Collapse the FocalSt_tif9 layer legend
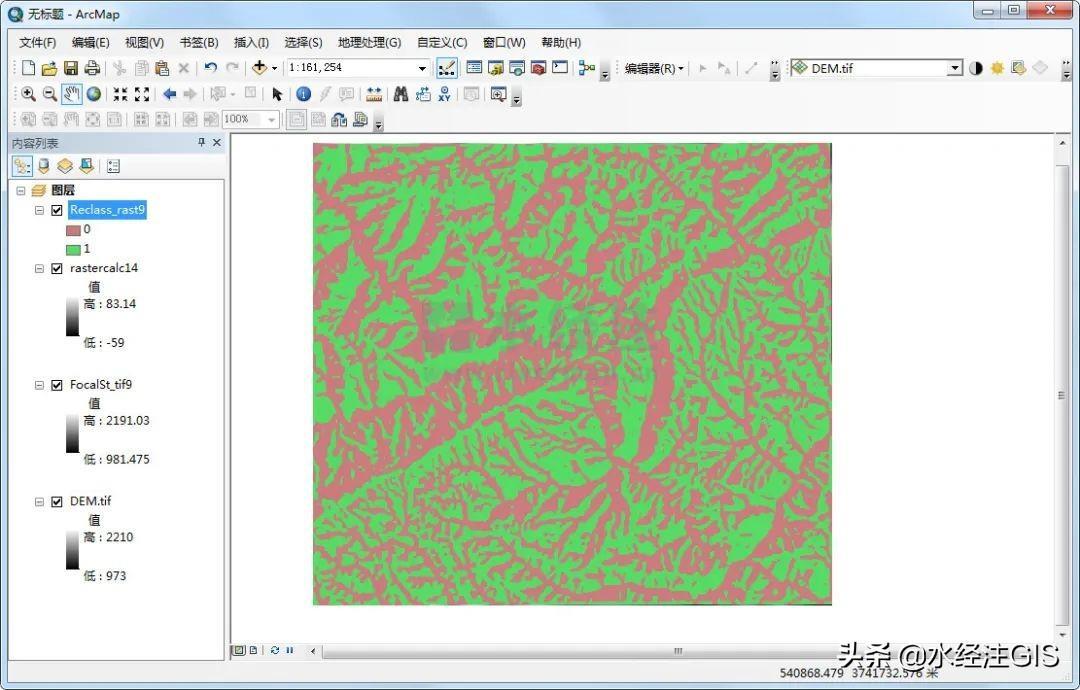Image resolution: width=1080 pixels, height=690 pixels. tap(40, 385)
